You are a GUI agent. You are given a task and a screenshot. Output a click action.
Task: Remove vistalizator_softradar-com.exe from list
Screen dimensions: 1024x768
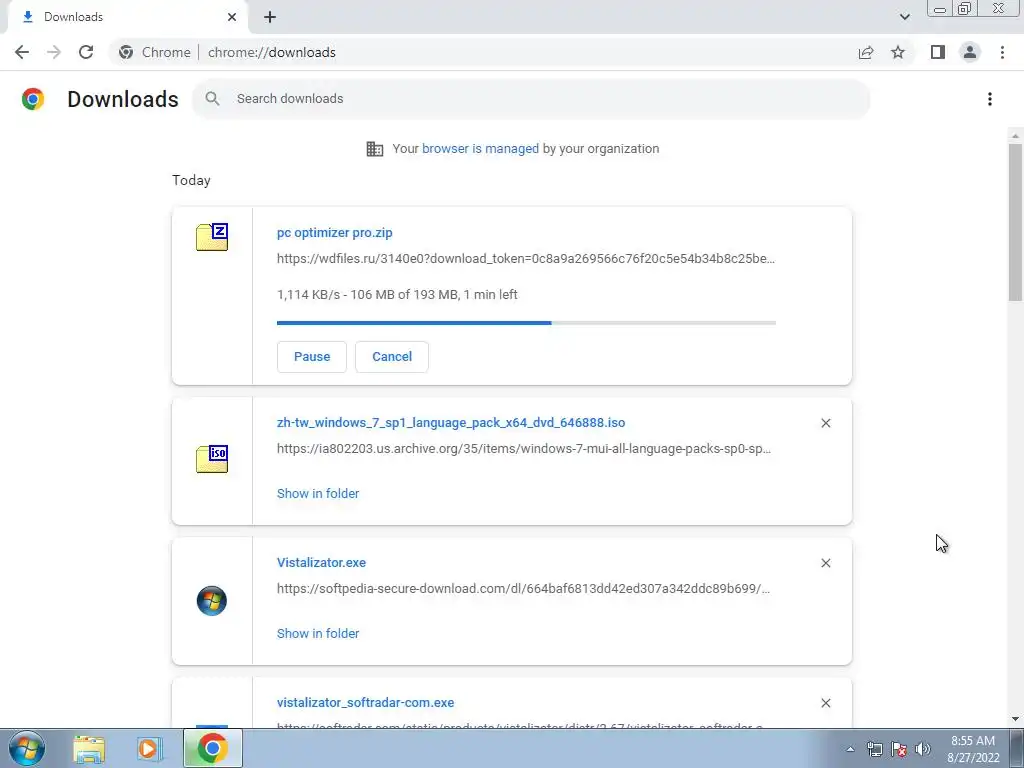(x=825, y=703)
